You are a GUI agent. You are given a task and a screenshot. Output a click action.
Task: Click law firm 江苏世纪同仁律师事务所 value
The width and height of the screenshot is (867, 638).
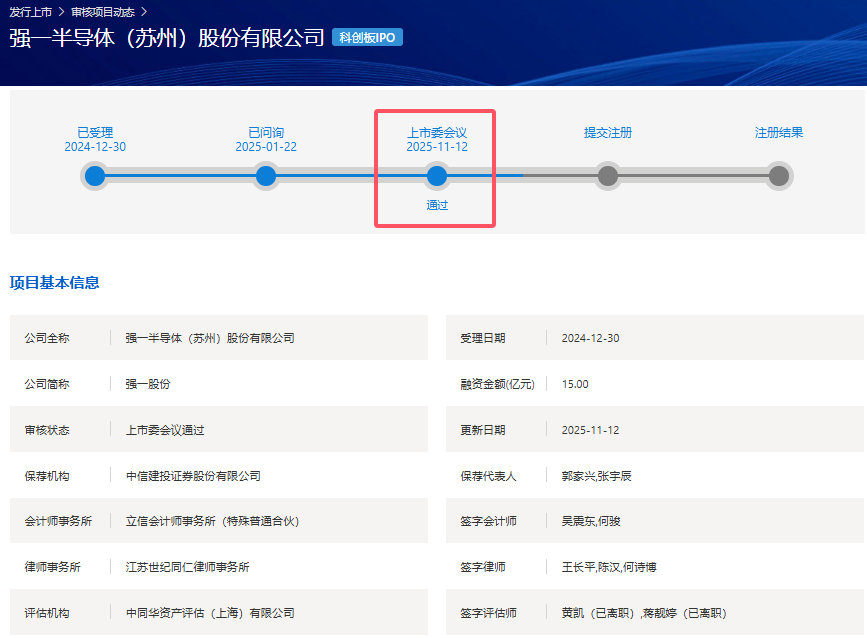pyautogui.click(x=188, y=567)
